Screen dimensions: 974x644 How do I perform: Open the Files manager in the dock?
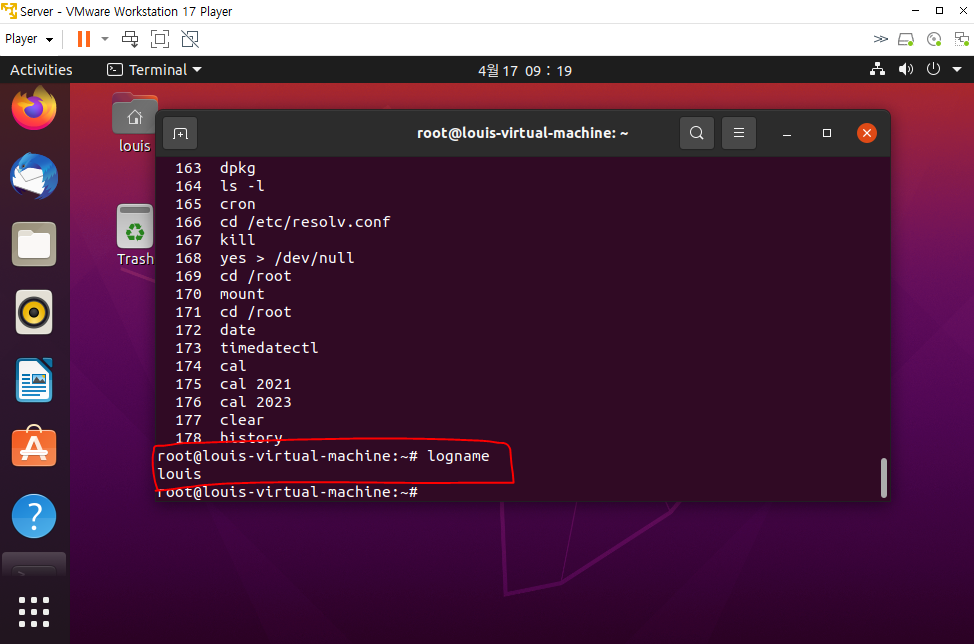tap(34, 244)
